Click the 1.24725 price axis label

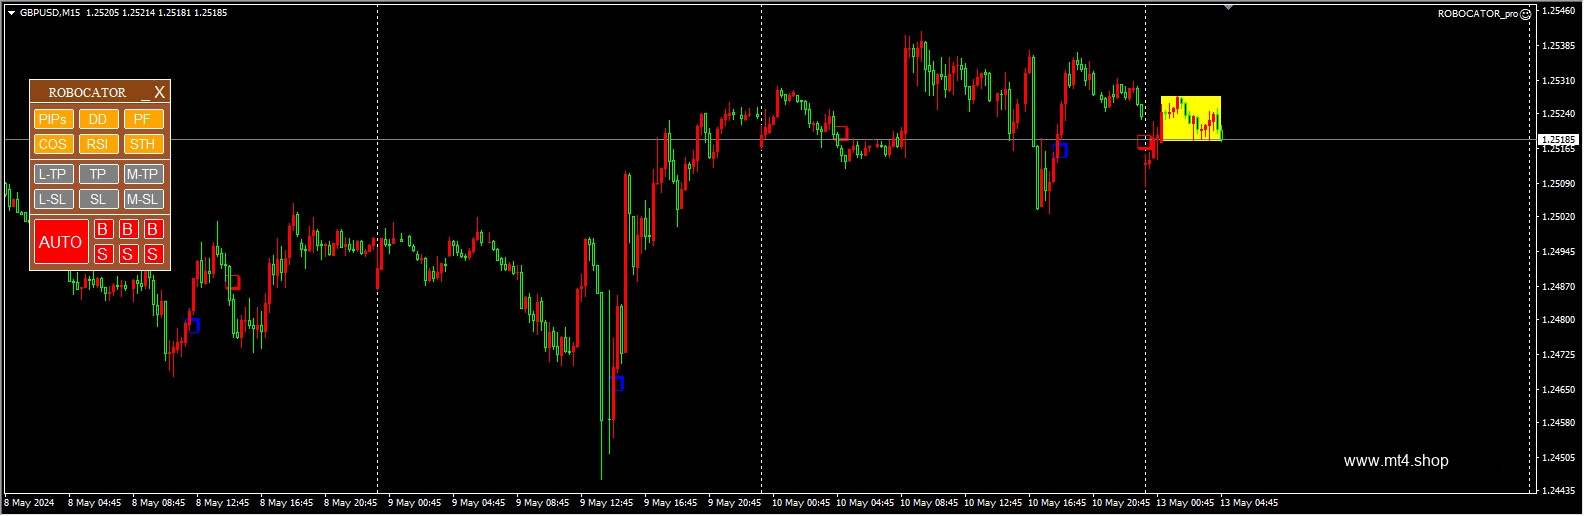point(1559,355)
